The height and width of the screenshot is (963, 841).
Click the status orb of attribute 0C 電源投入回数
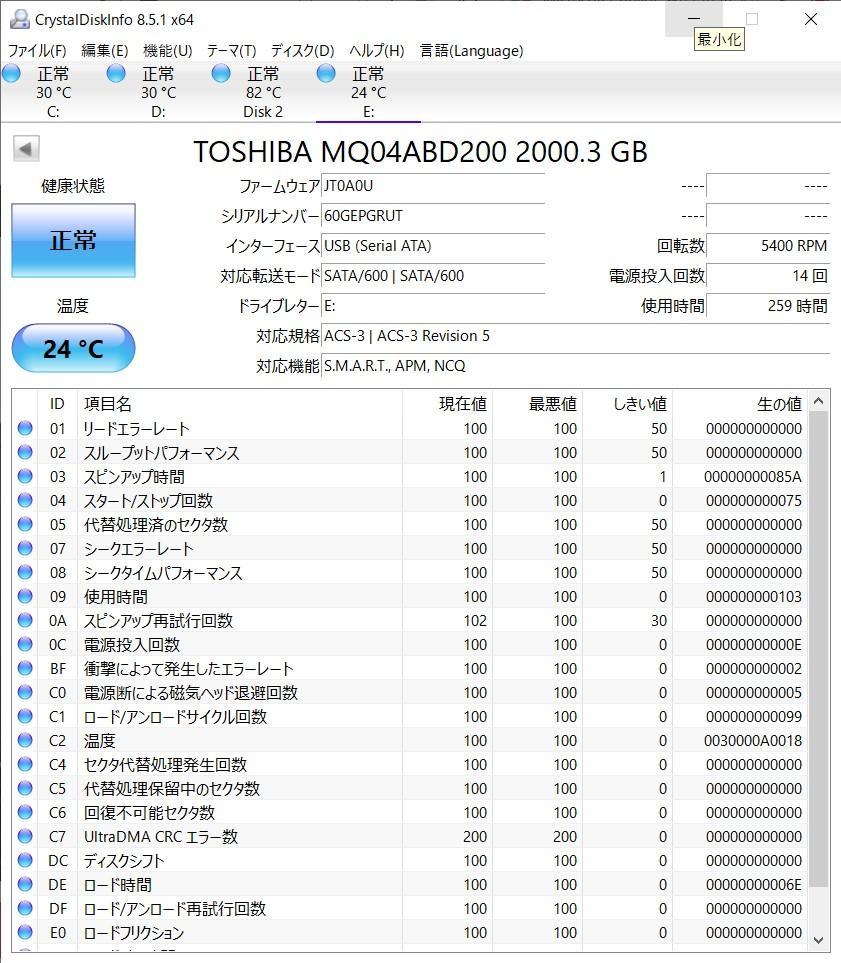[25, 644]
